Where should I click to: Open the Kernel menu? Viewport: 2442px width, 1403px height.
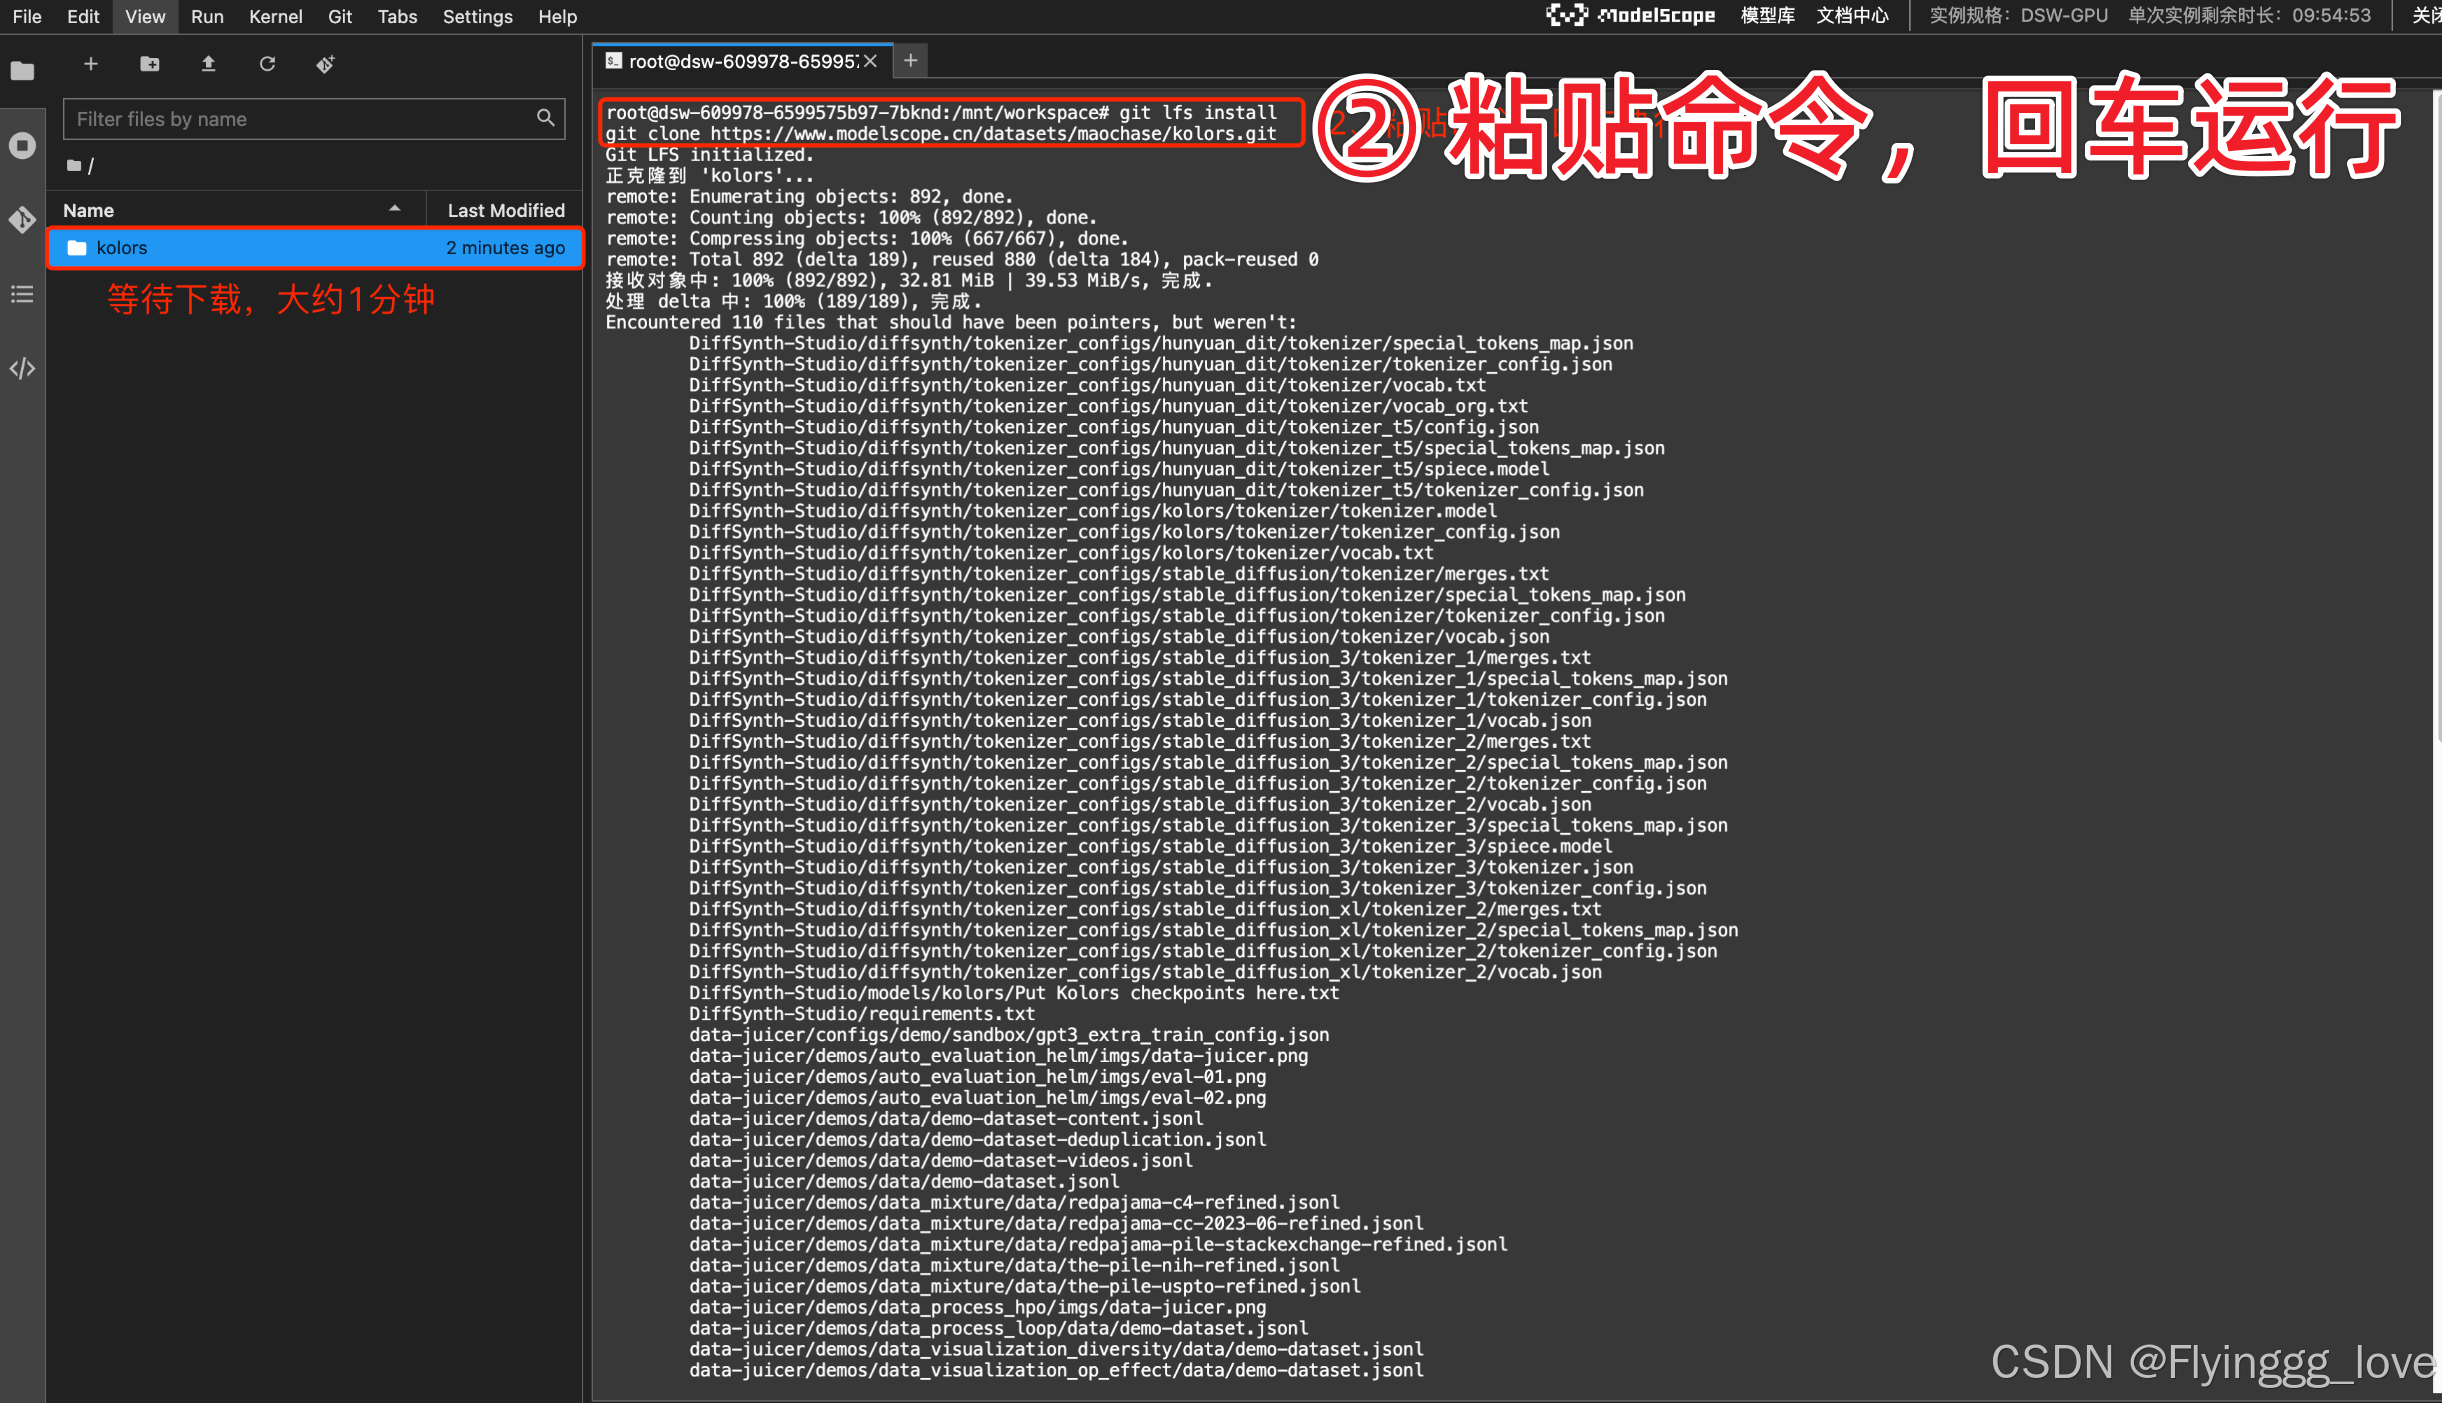click(275, 16)
